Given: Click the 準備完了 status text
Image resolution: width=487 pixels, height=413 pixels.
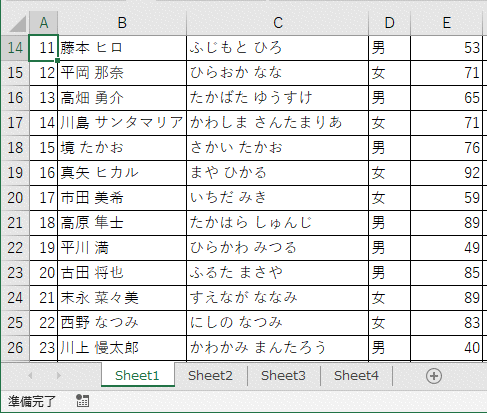Looking at the screenshot, I should (x=32, y=401).
